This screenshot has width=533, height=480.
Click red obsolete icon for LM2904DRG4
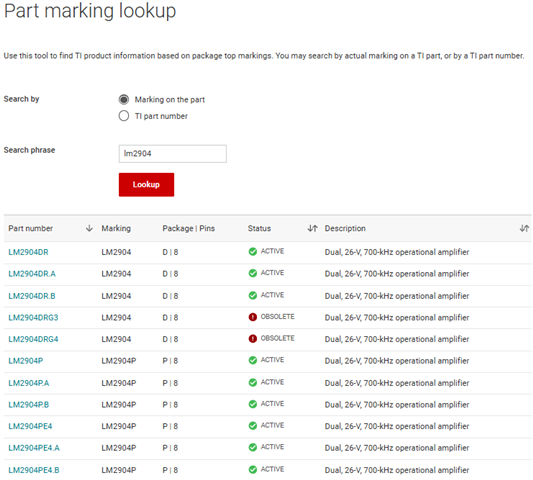pos(253,339)
